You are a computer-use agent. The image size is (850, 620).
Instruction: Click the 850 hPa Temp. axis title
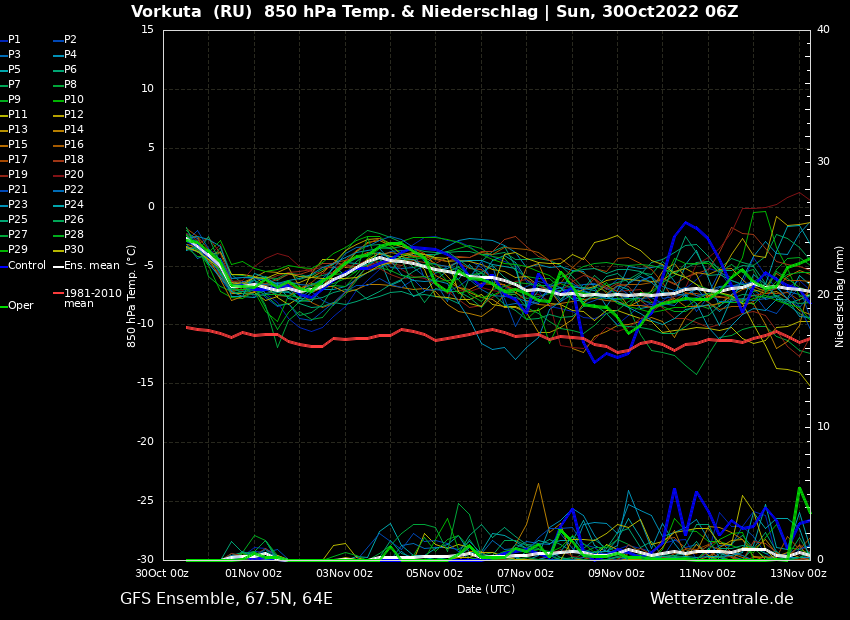click(x=132, y=296)
